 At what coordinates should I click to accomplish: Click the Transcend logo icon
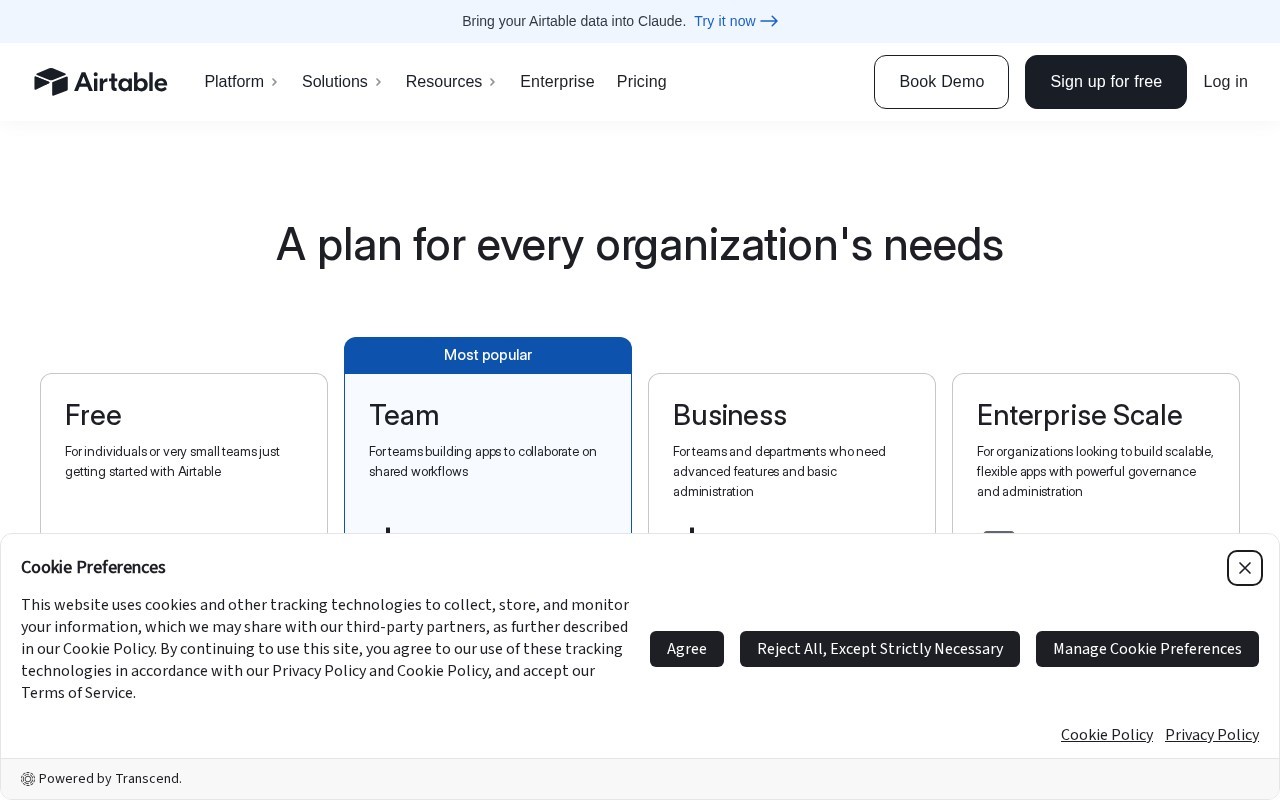tap(28, 779)
